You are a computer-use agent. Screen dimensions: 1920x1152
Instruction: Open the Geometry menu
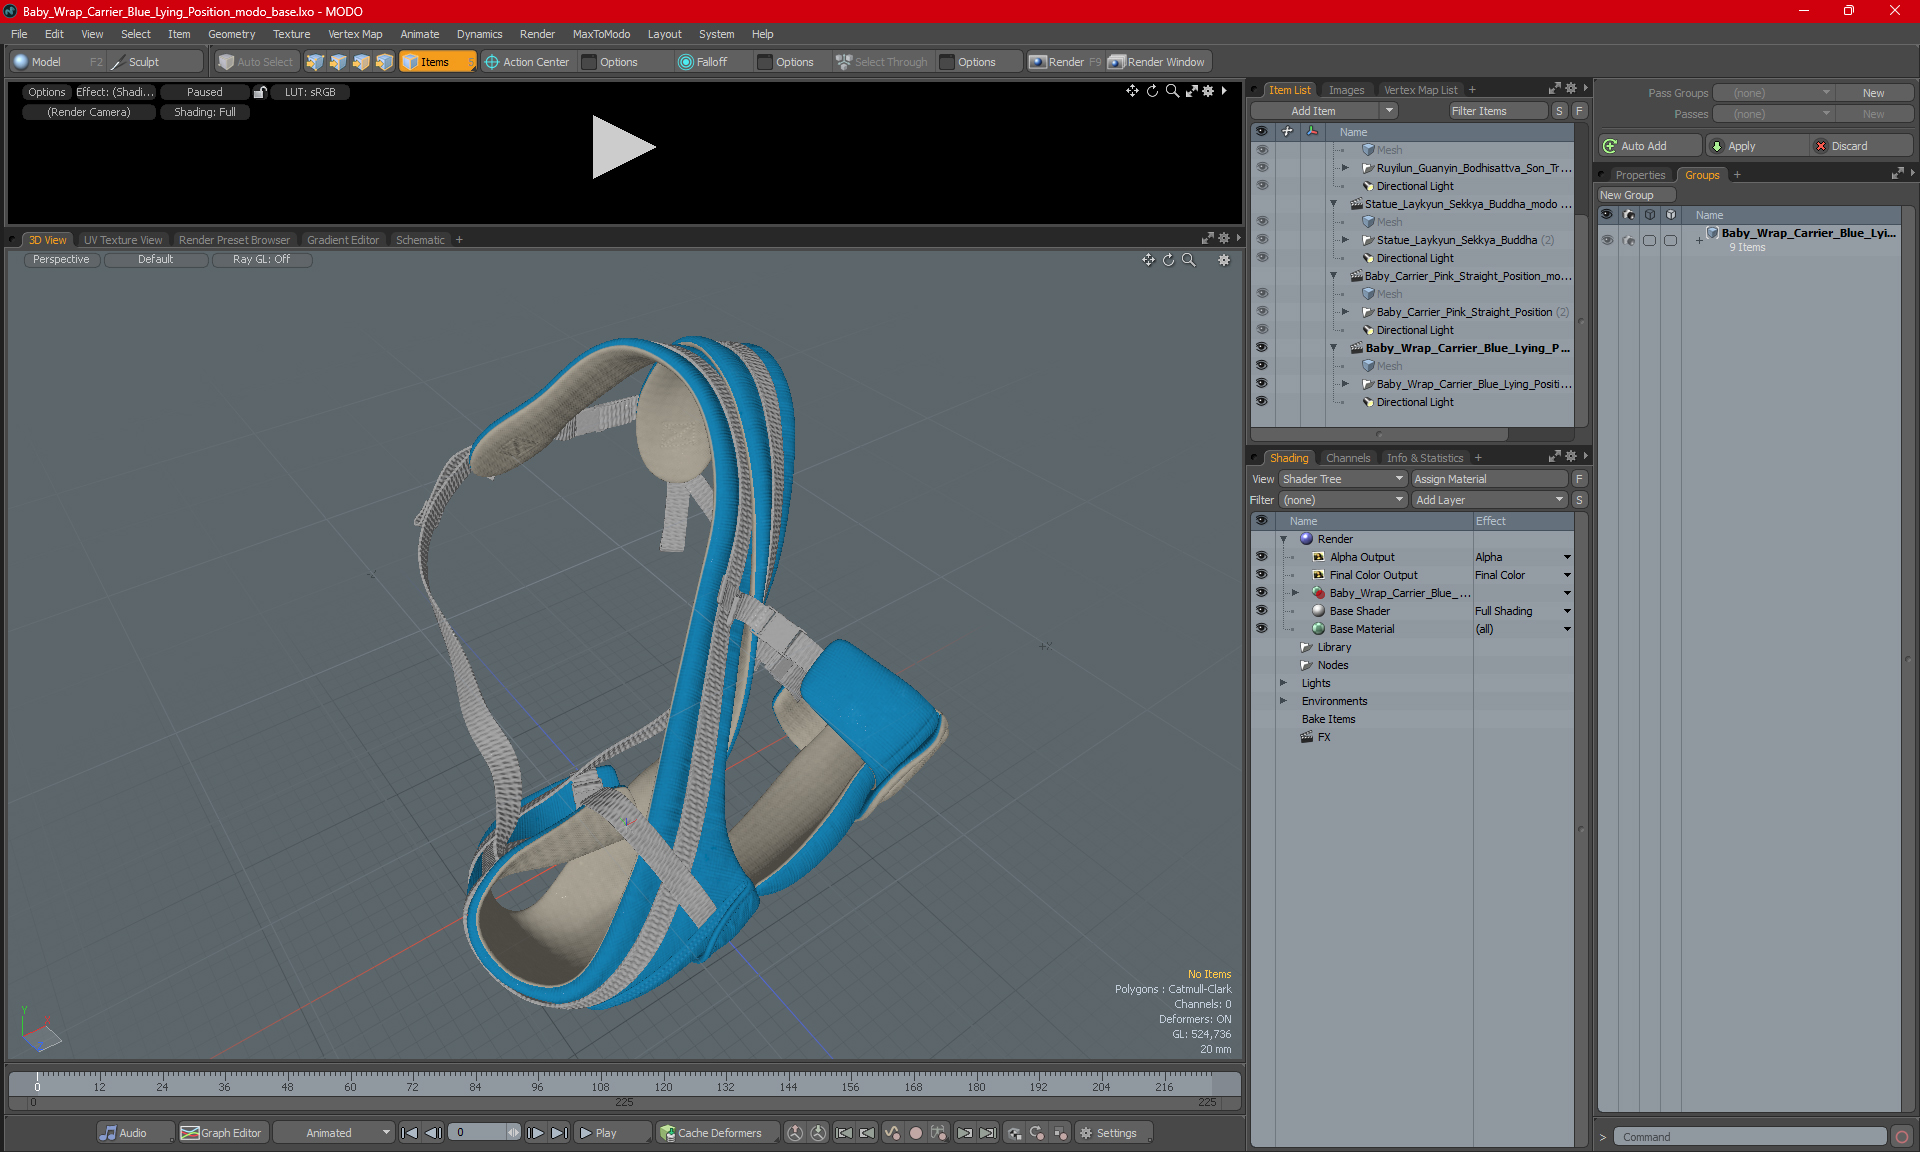231,34
